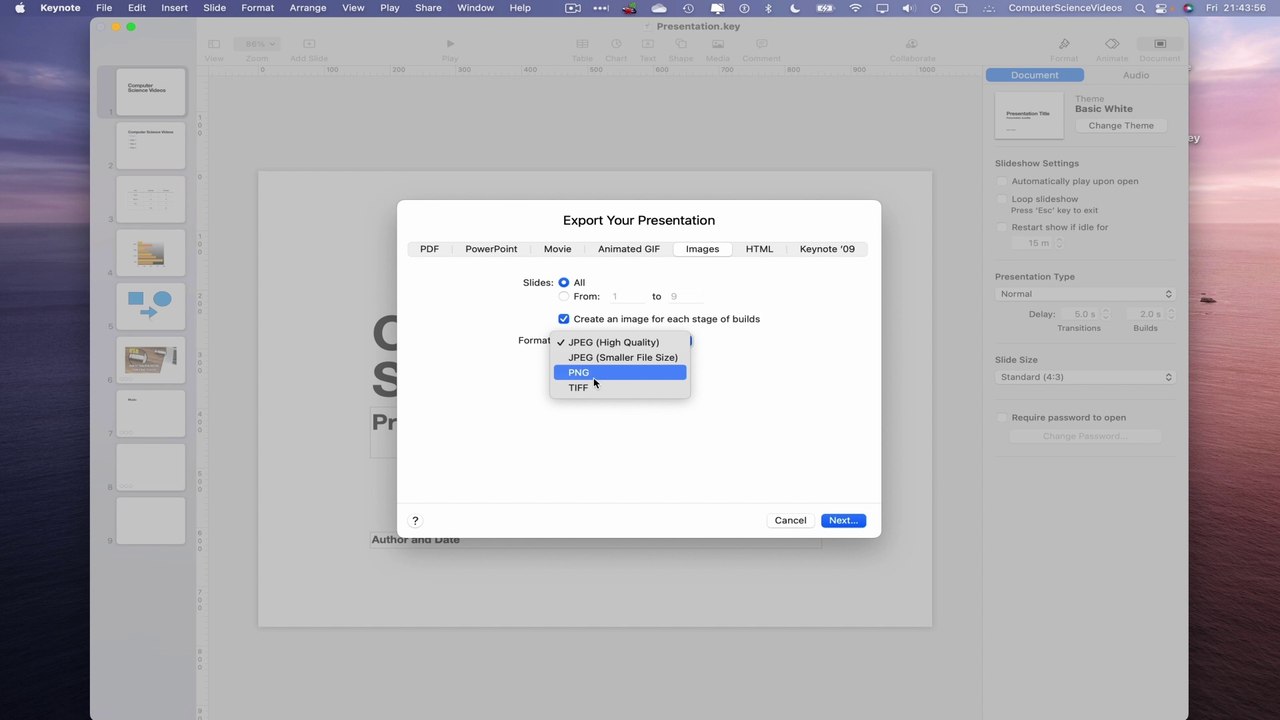Open the Play menu
This screenshot has width=1280, height=720.
(390, 8)
